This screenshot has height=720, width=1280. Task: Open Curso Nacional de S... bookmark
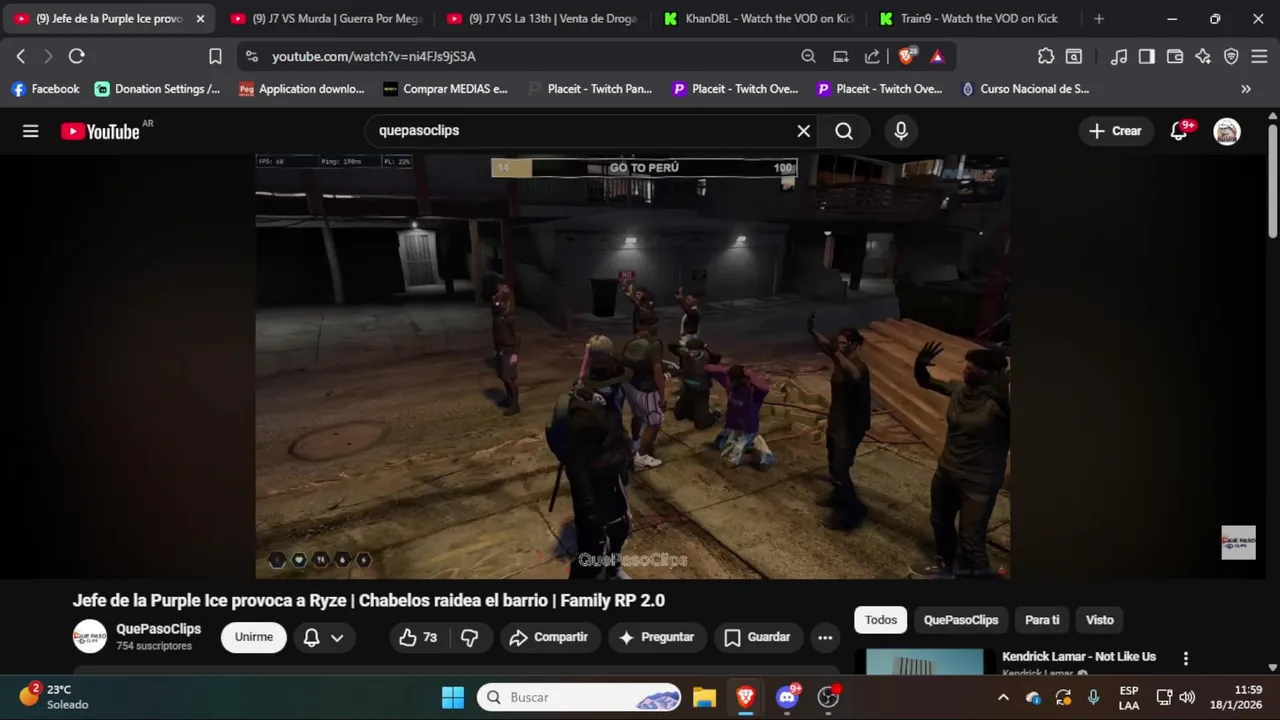[1024, 89]
